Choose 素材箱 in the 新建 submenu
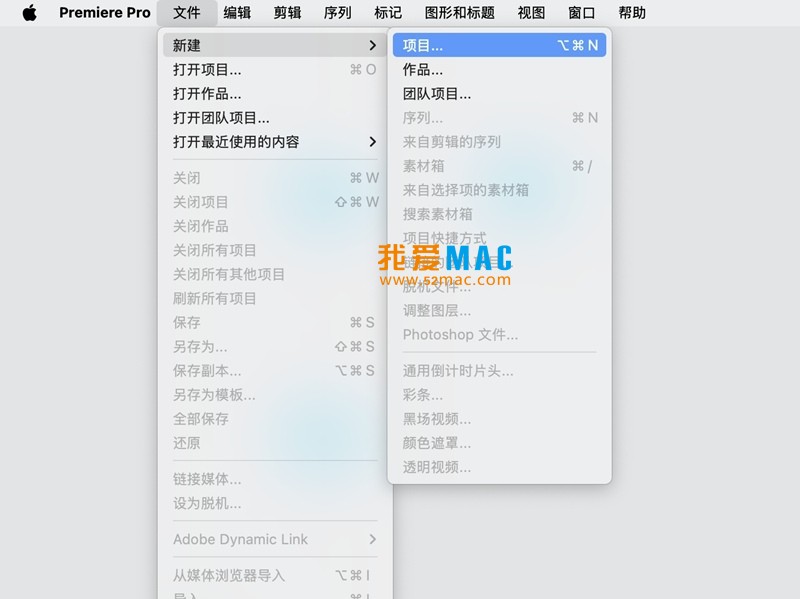Image resolution: width=800 pixels, height=599 pixels. click(499, 166)
